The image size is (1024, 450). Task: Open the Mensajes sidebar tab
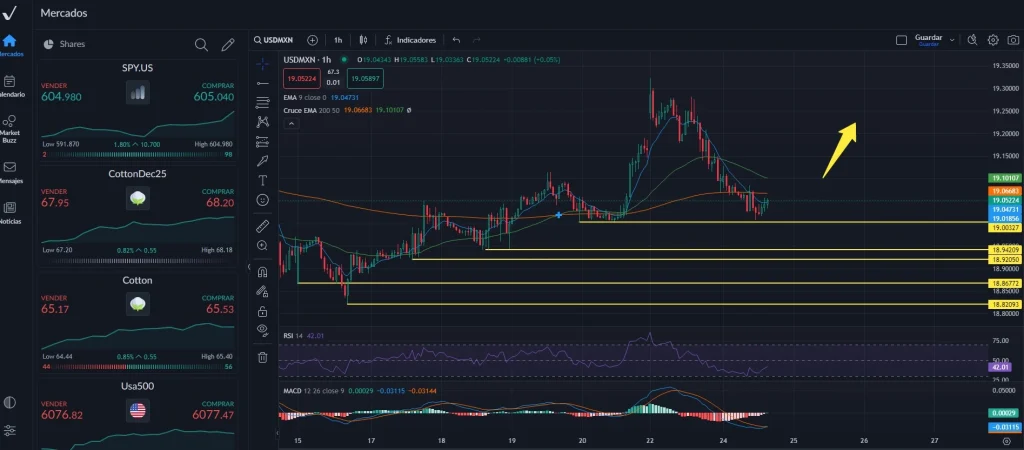[x=10, y=172]
